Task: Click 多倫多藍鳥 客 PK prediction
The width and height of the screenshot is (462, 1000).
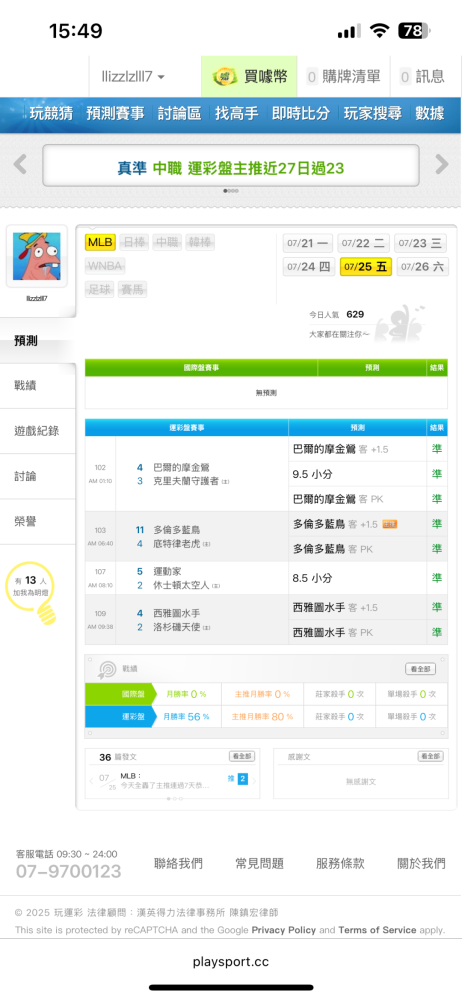Action: point(332,548)
